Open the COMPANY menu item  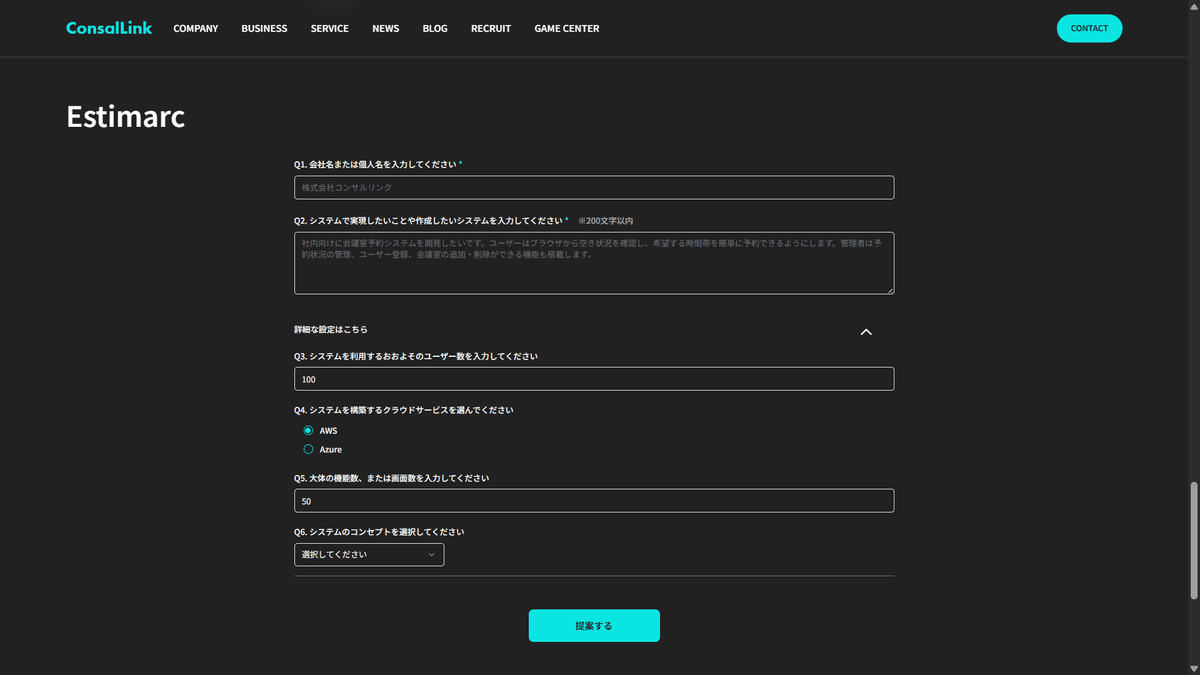pos(195,28)
